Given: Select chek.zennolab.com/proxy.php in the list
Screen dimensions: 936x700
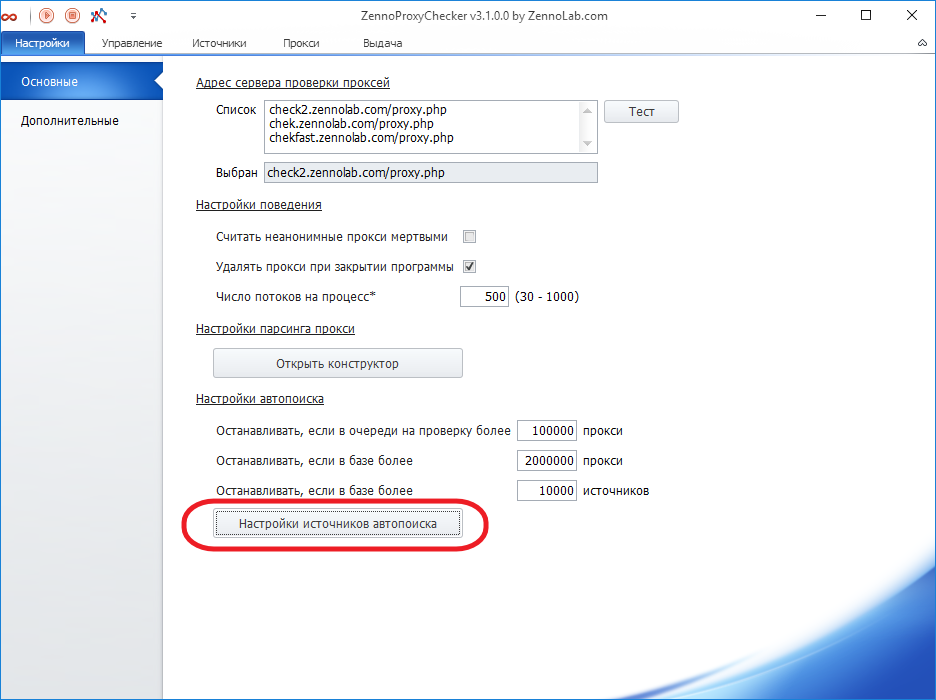Looking at the screenshot, I should coord(351,124).
